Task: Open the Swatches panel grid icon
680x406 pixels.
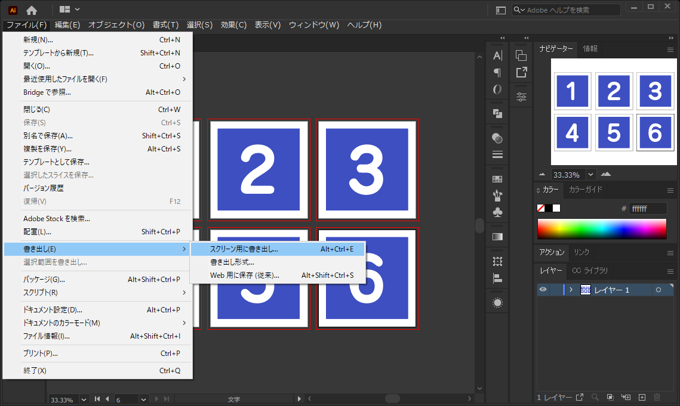Action: 497,179
